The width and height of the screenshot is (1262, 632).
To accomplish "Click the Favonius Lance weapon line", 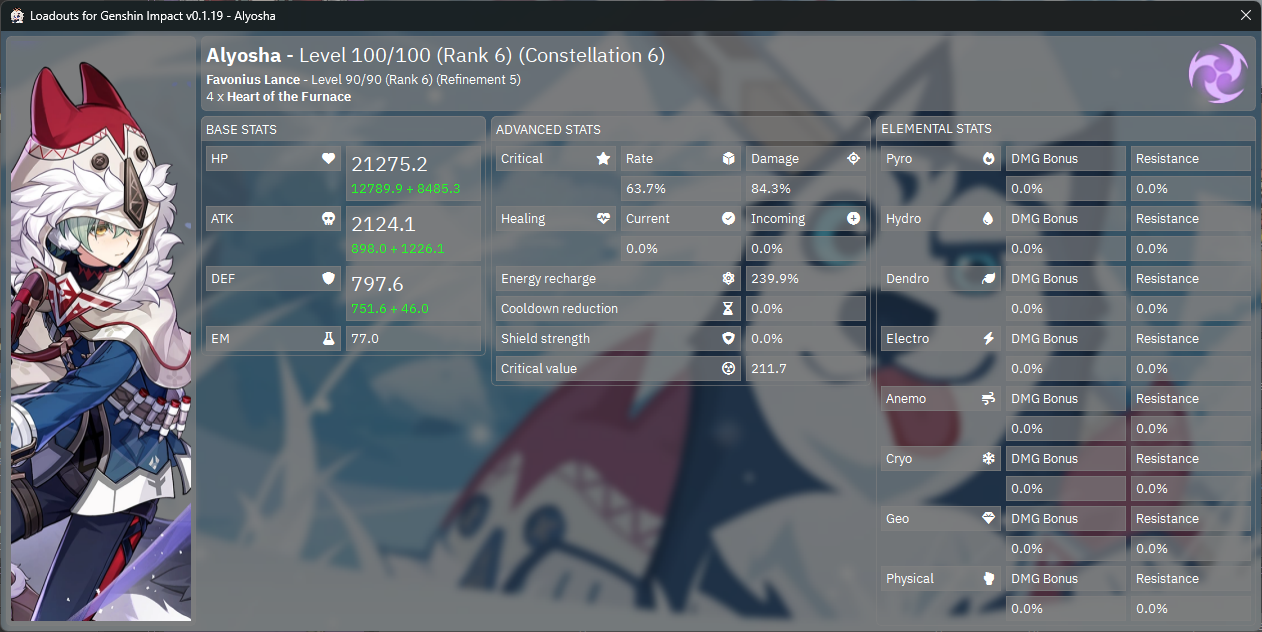I will coord(363,79).
